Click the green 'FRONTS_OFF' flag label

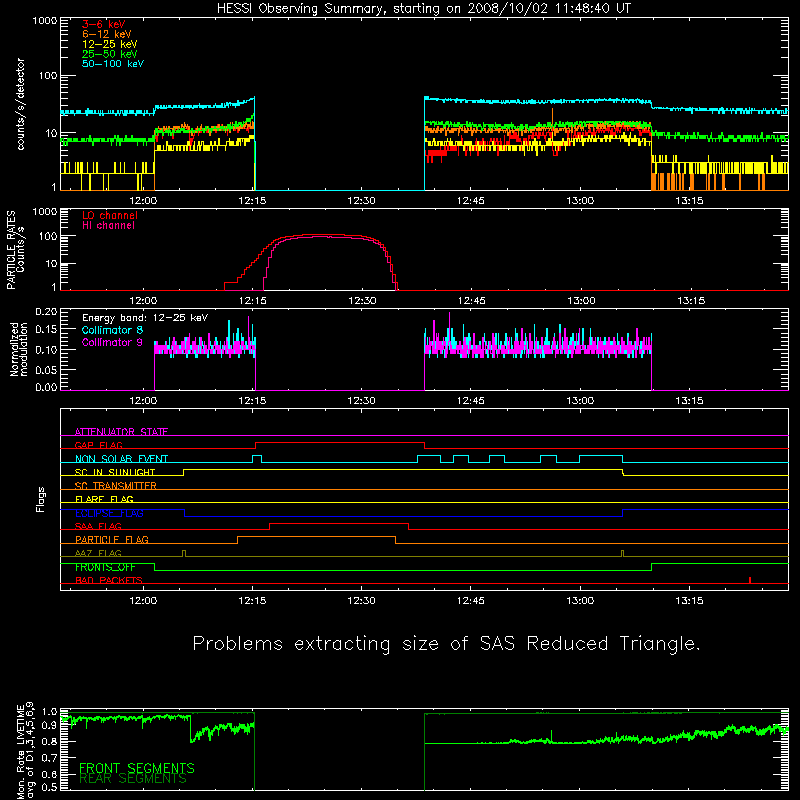(x=105, y=567)
